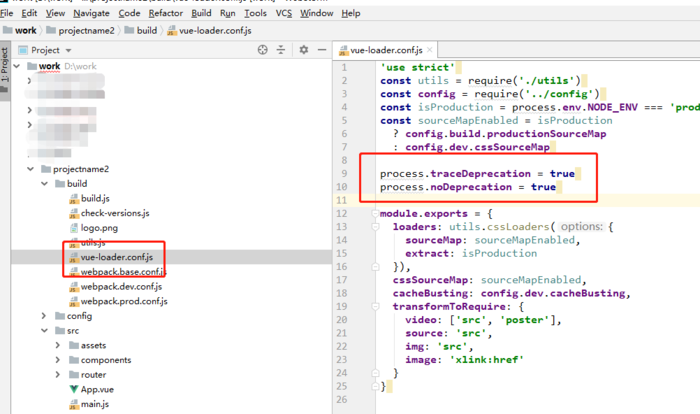
Task: Fold the module.exports block at line 12
Action: [375, 213]
